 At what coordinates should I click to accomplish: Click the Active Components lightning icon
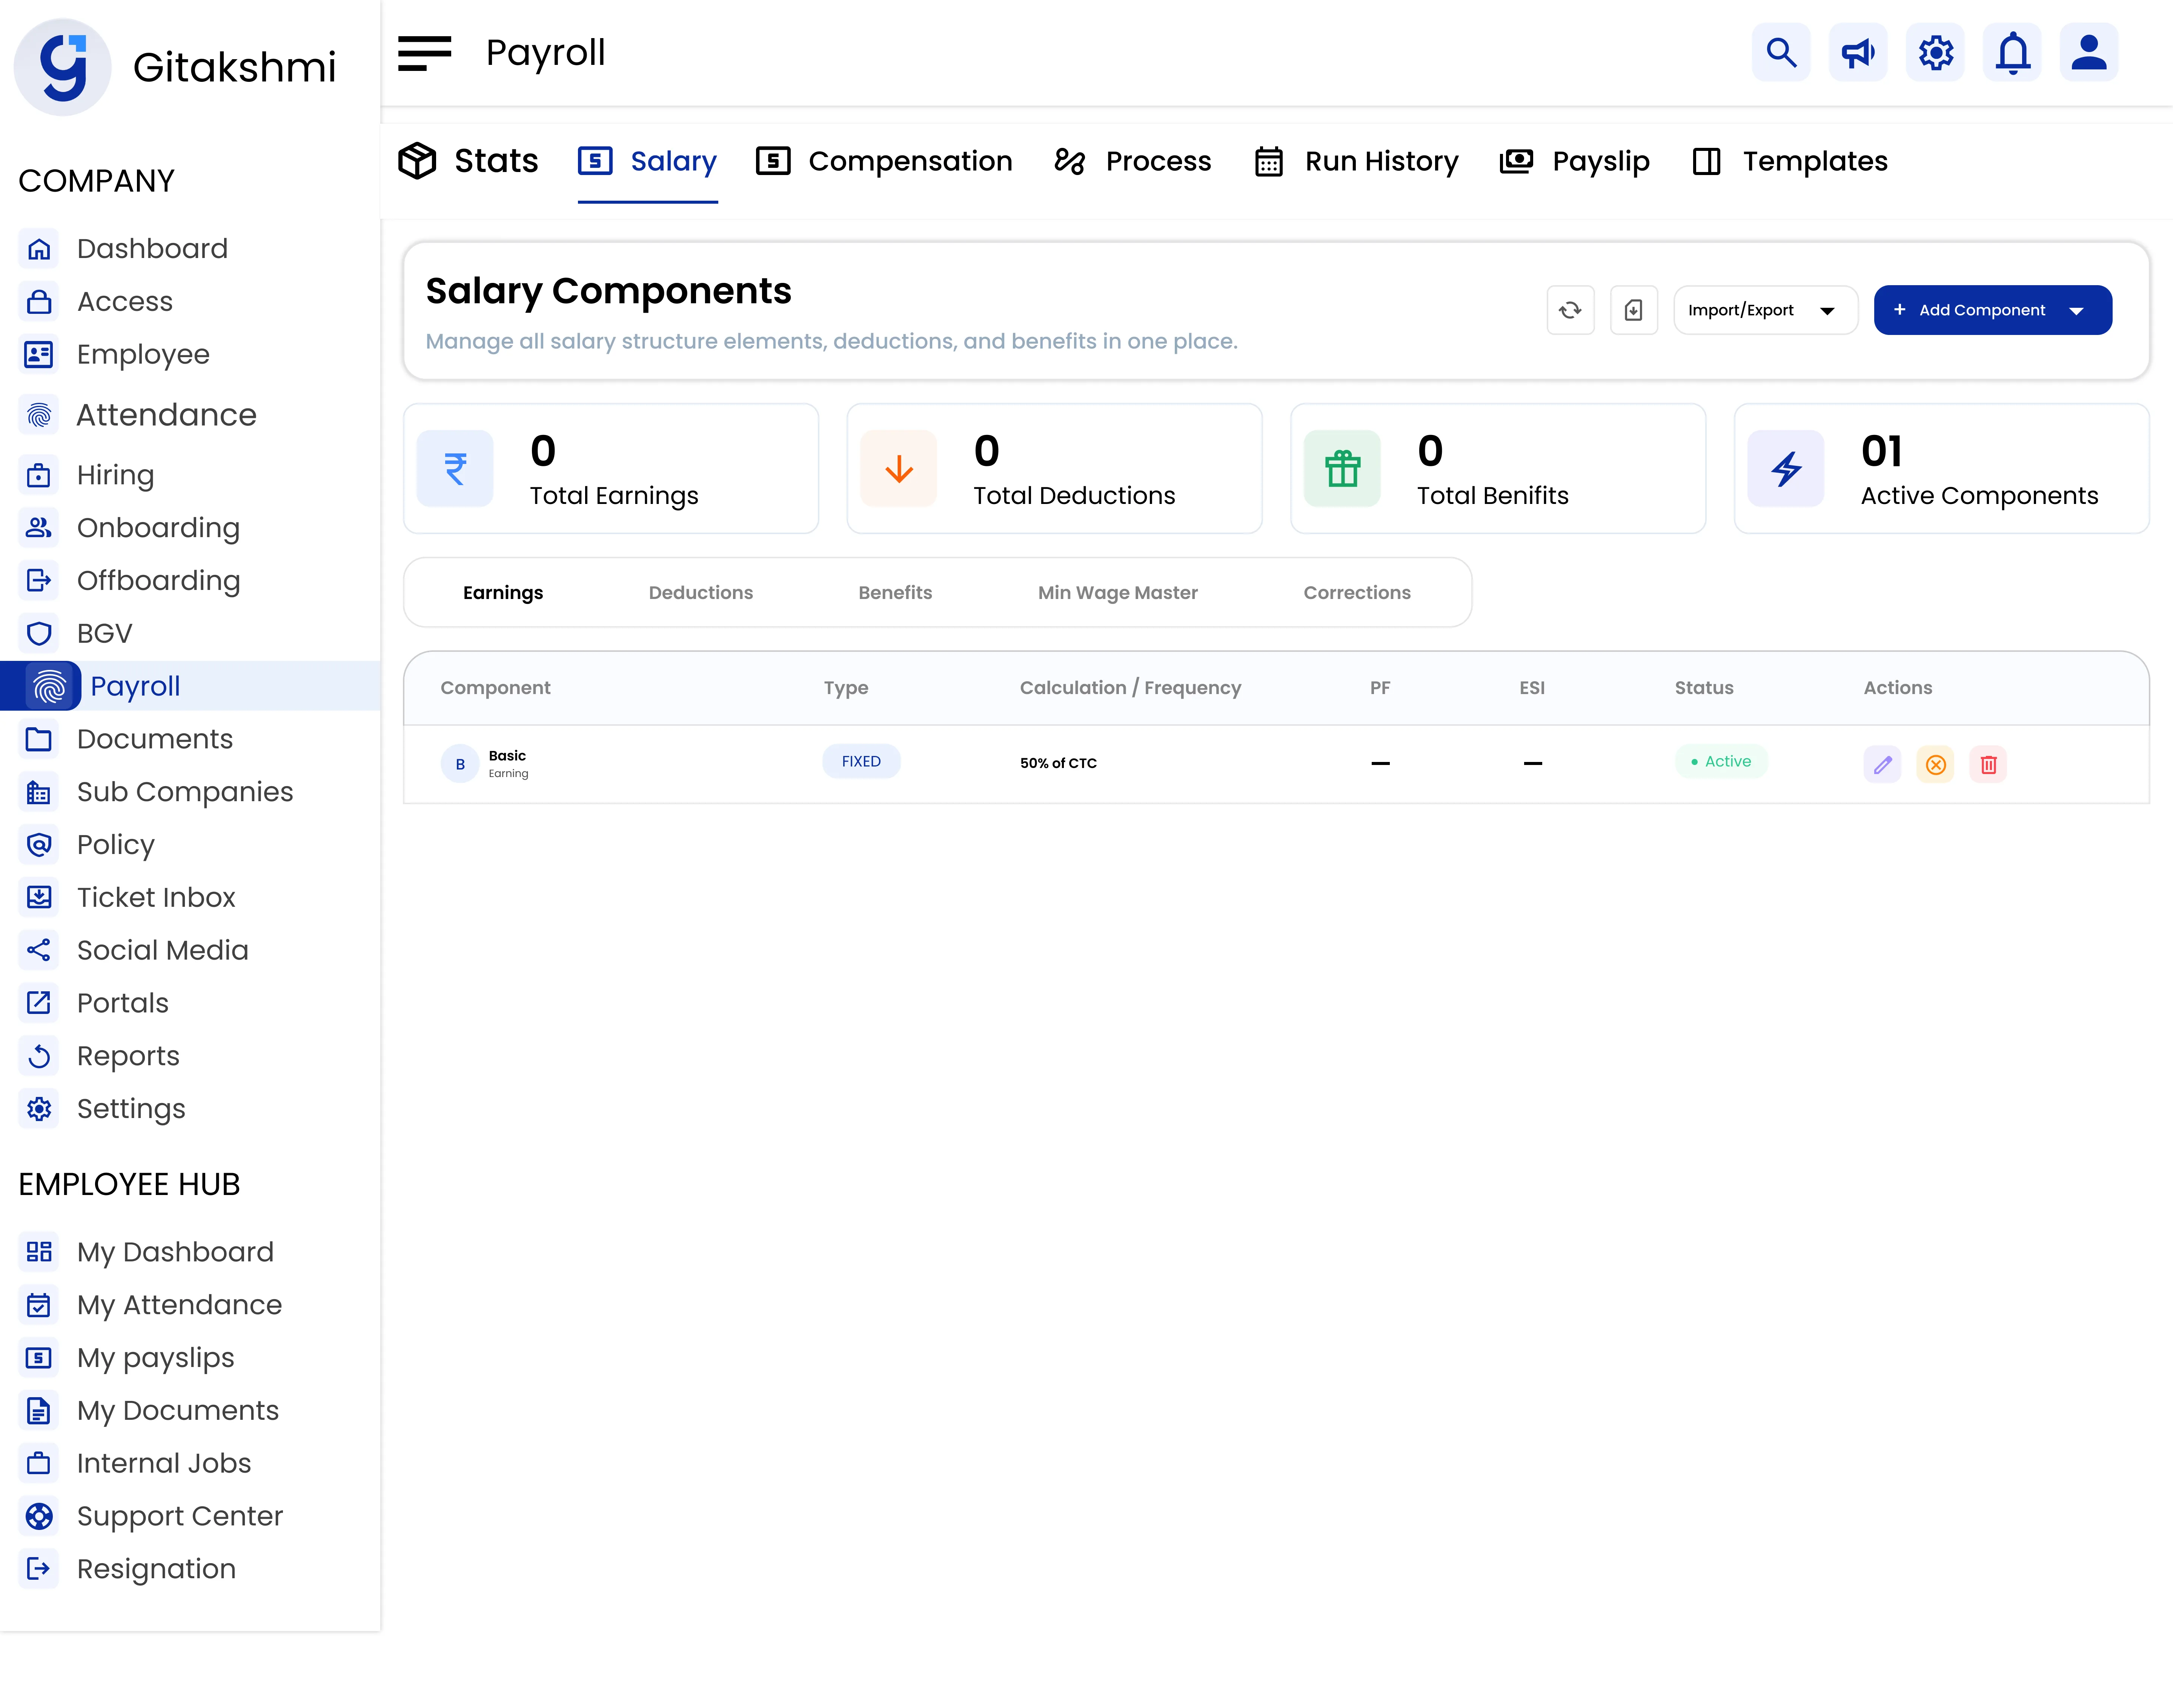(x=1786, y=468)
